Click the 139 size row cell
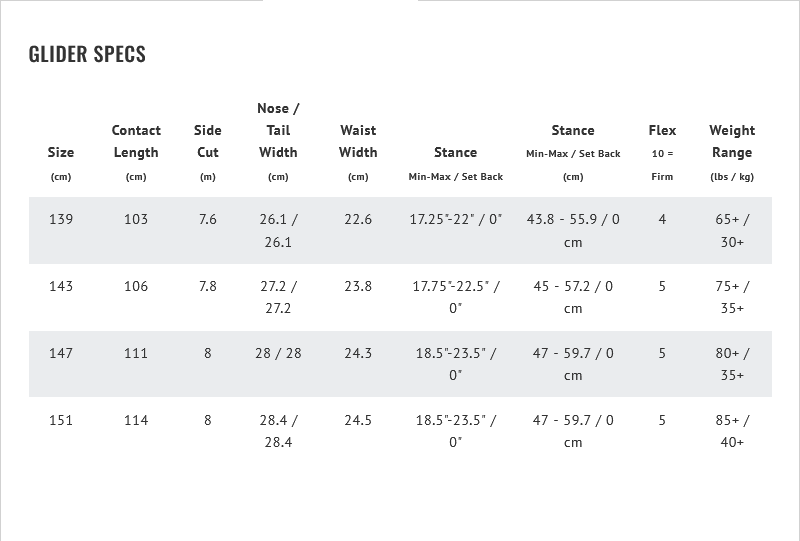The width and height of the screenshot is (800, 541). coord(61,219)
